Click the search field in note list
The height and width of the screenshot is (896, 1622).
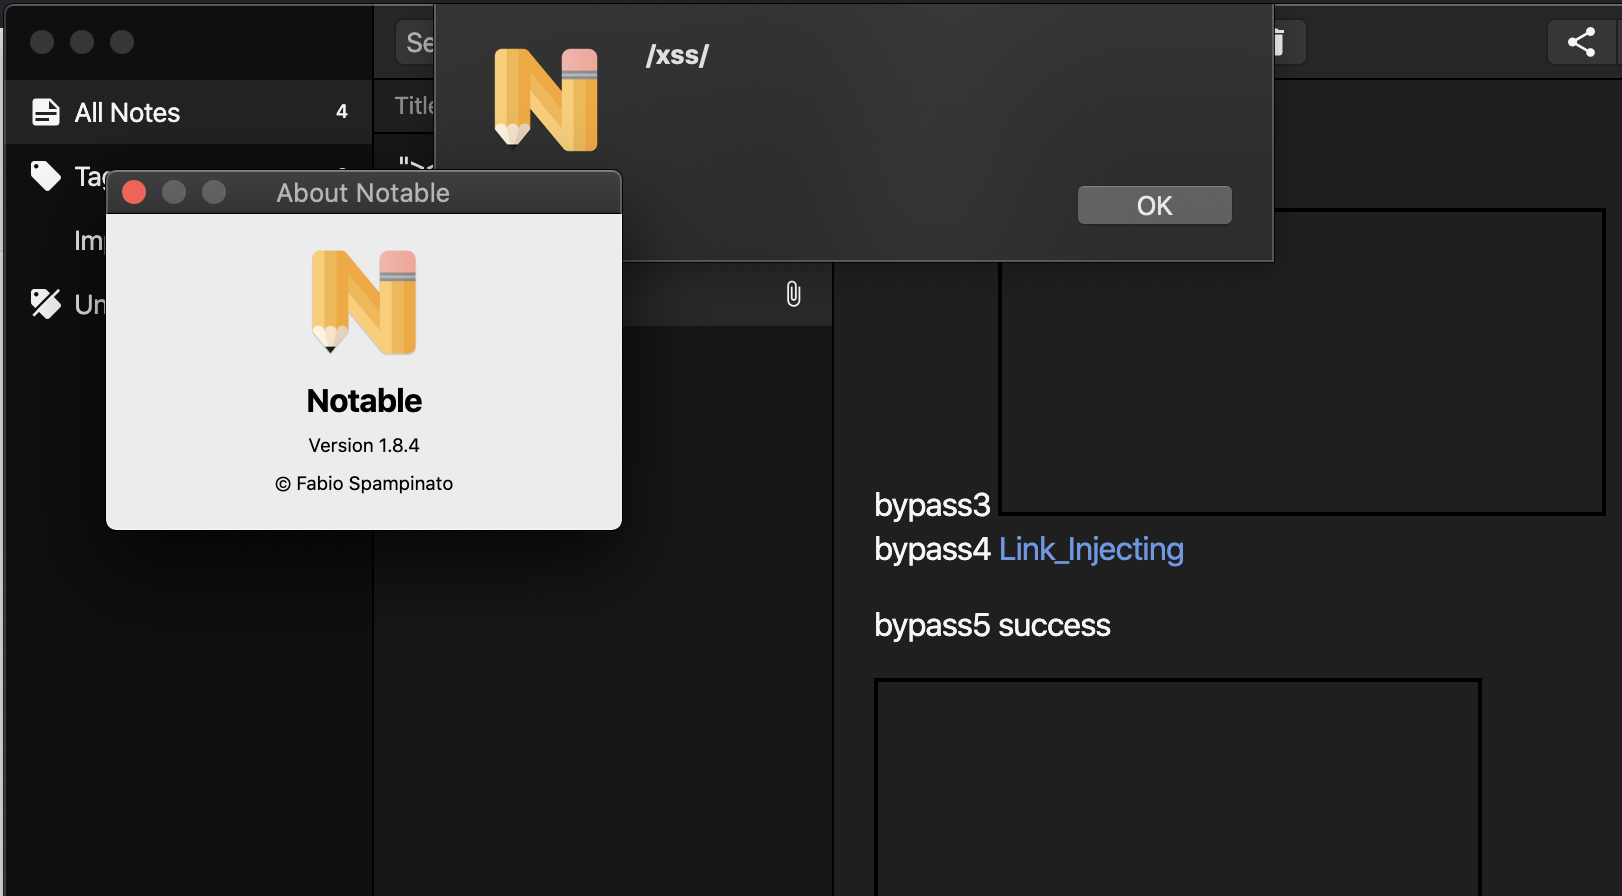tap(415, 42)
